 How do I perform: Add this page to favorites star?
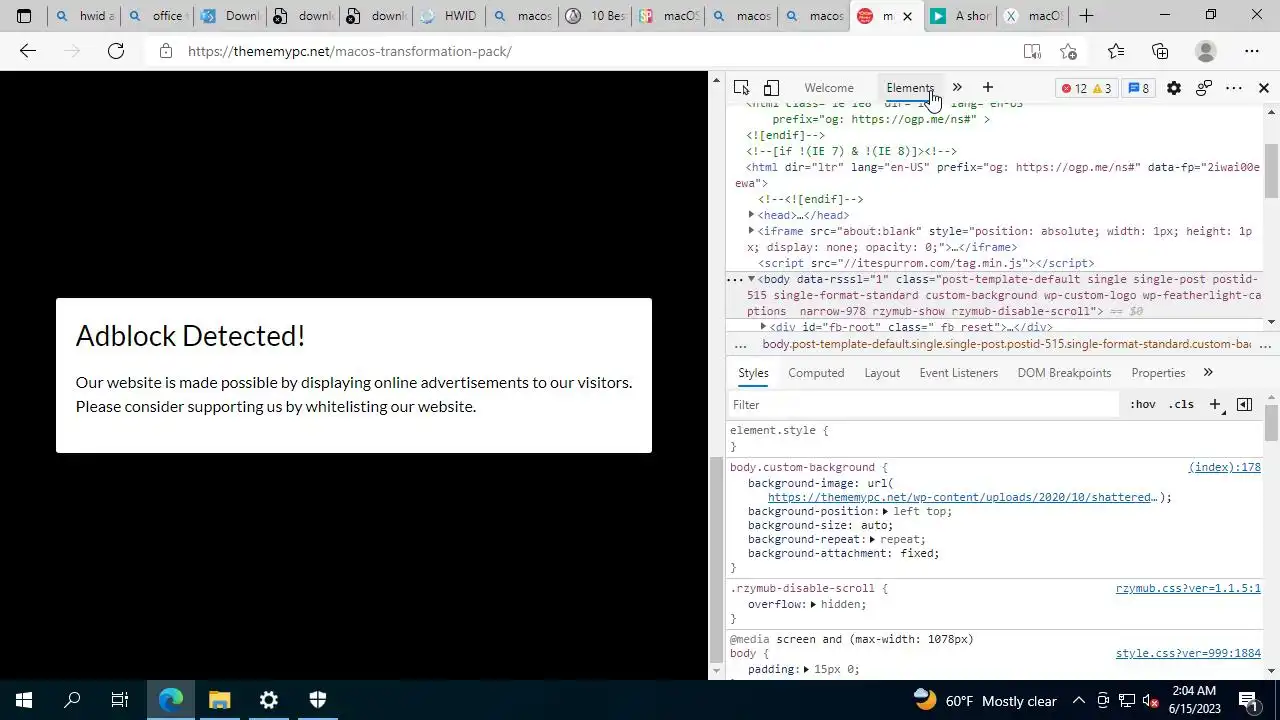coord(1069,51)
